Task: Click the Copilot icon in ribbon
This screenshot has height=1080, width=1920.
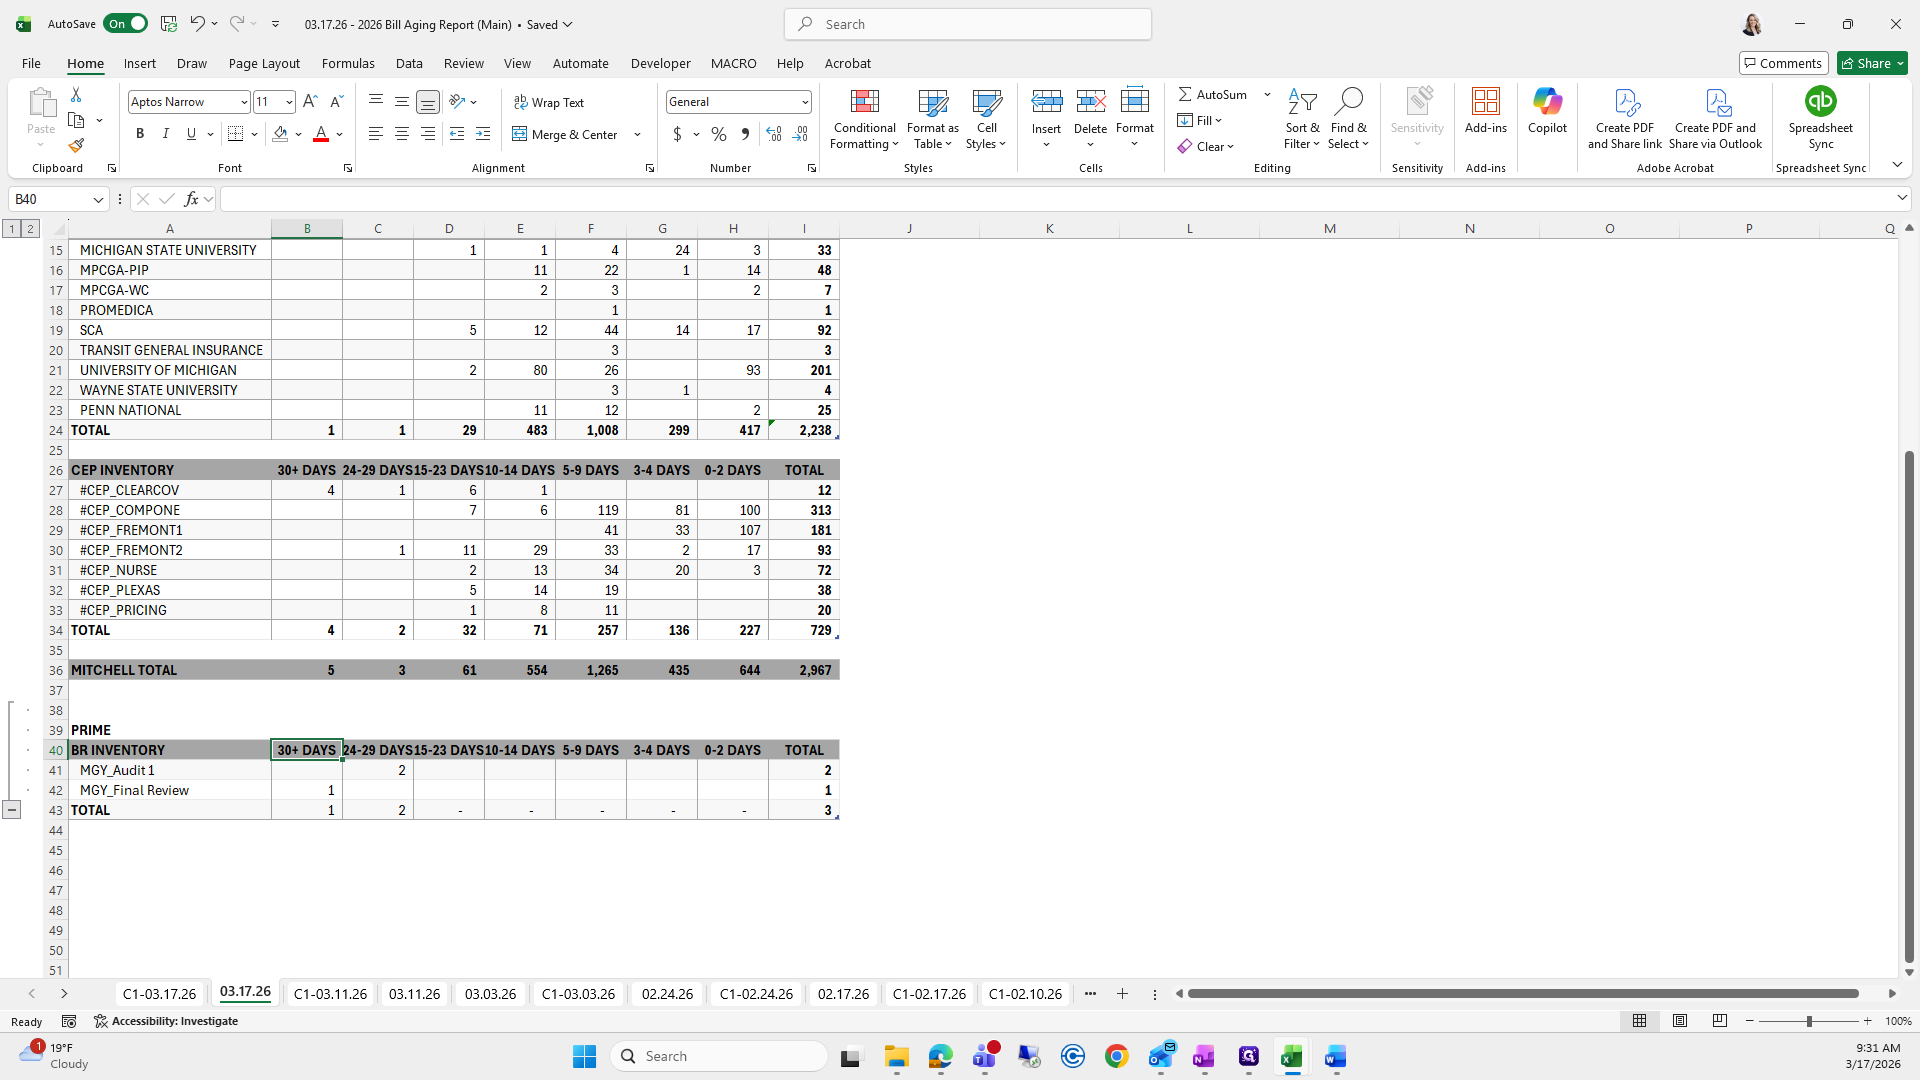Action: (x=1547, y=102)
